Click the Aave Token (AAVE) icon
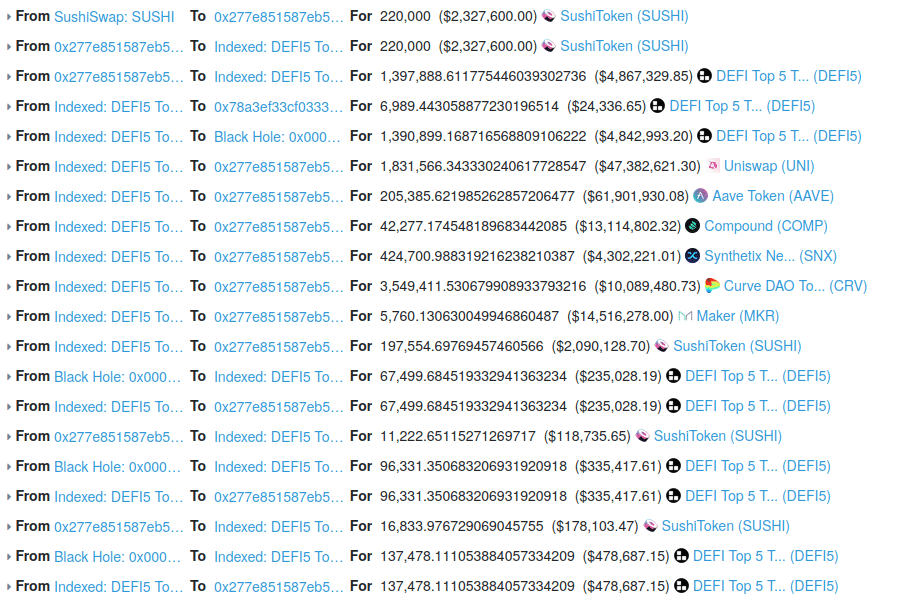907x605 pixels. 700,196
